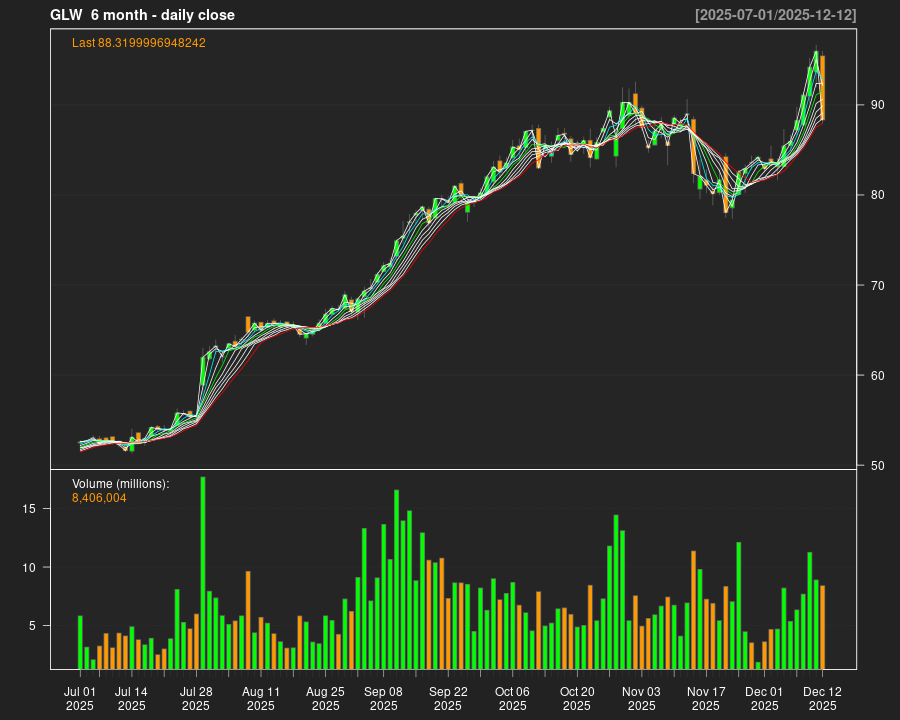Image resolution: width=900 pixels, height=720 pixels.
Task: Click the tallest green volume bar in late July
Action: (x=203, y=572)
